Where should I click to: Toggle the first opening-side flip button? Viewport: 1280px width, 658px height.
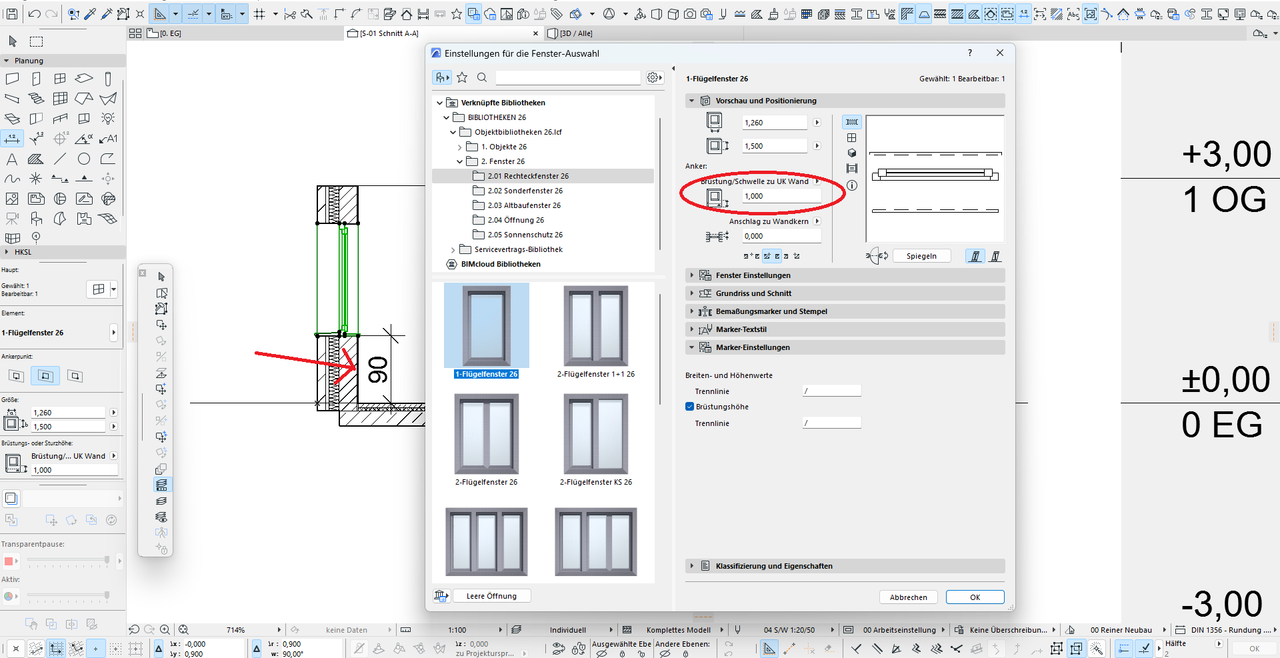pos(975,256)
